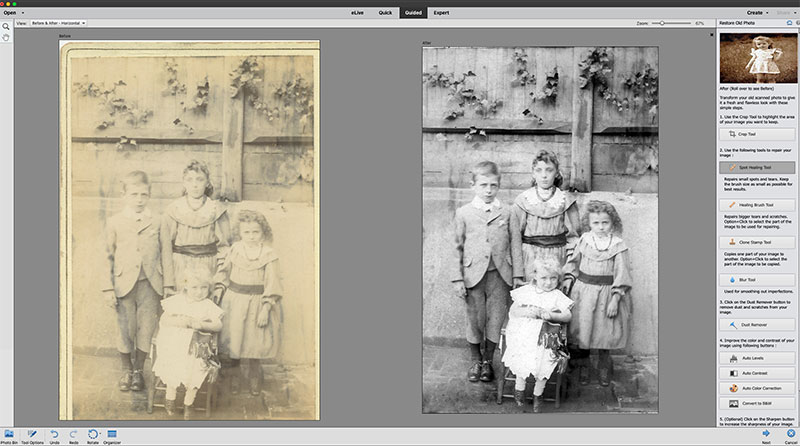Adjust the Zoom slider handle
This screenshot has width=800, height=446.
[662, 23]
